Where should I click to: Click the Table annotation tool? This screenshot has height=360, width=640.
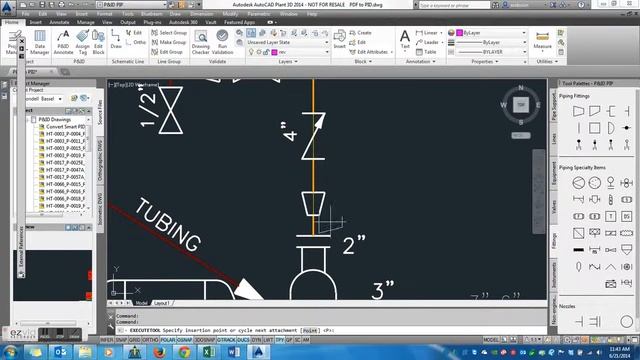point(426,52)
